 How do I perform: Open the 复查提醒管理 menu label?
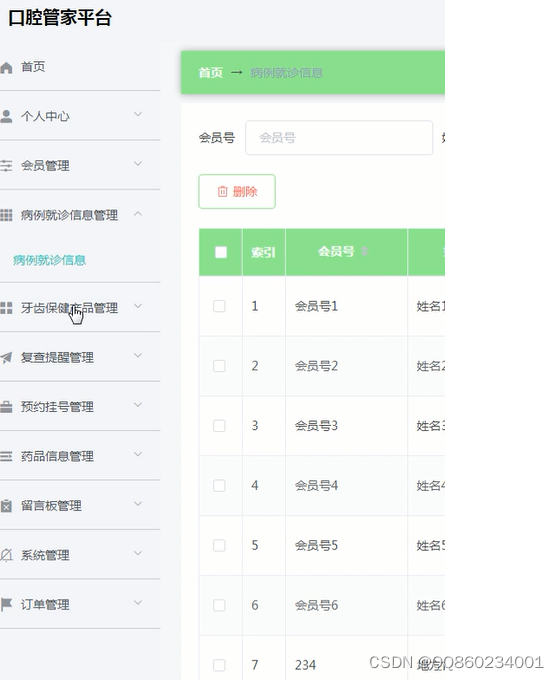click(57, 357)
